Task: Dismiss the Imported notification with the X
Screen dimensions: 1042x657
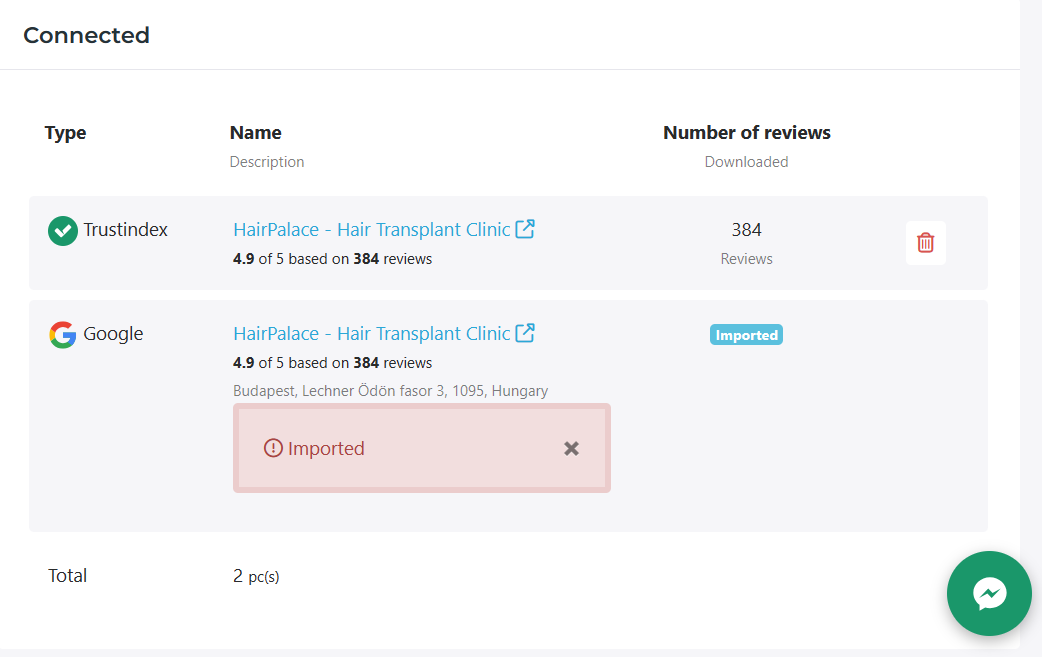Action: tap(571, 448)
